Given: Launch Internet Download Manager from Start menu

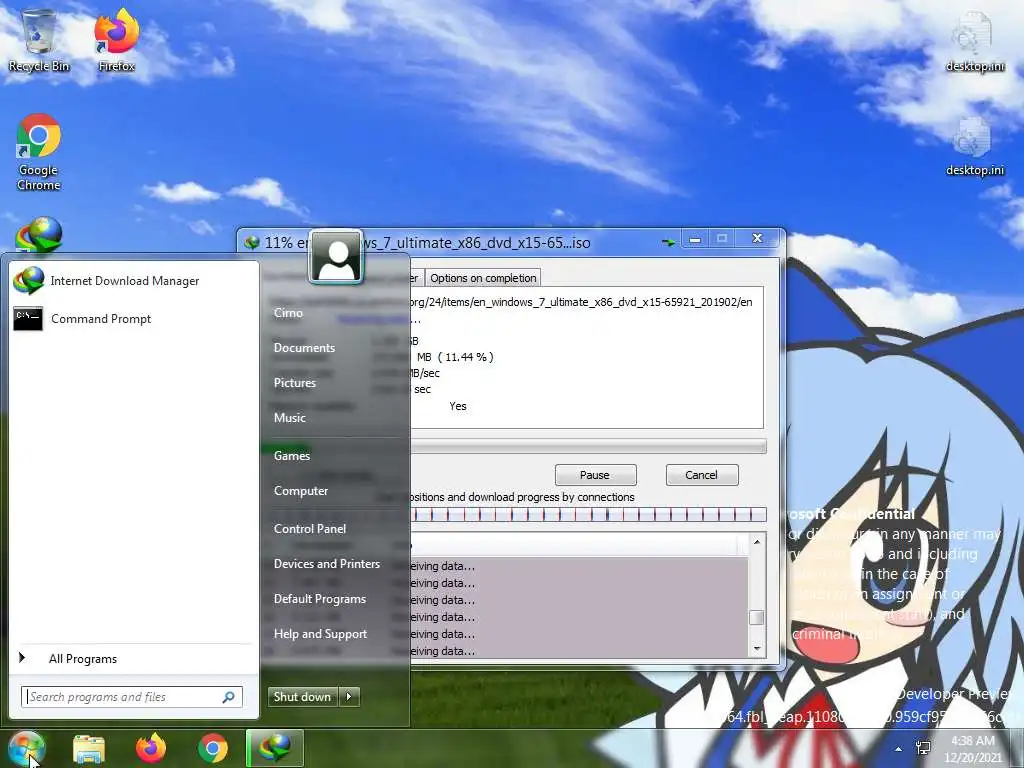Looking at the screenshot, I should [x=134, y=281].
